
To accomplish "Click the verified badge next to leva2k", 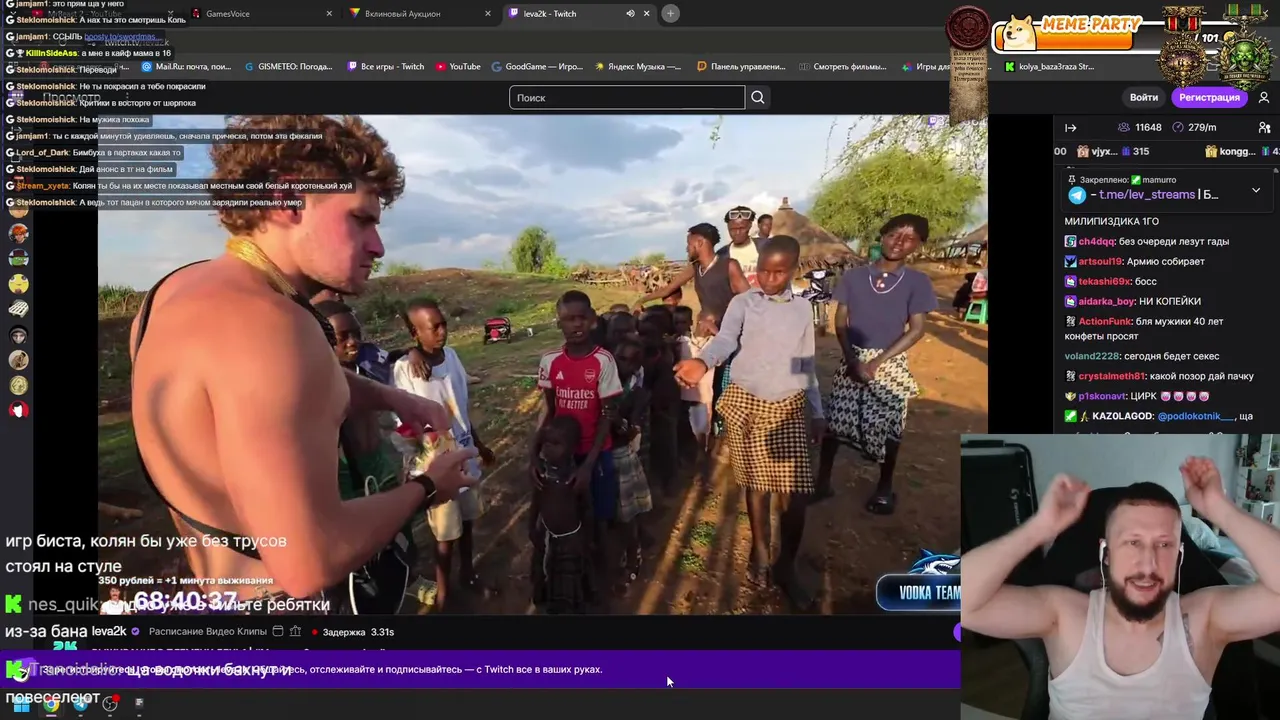I will [x=135, y=632].
